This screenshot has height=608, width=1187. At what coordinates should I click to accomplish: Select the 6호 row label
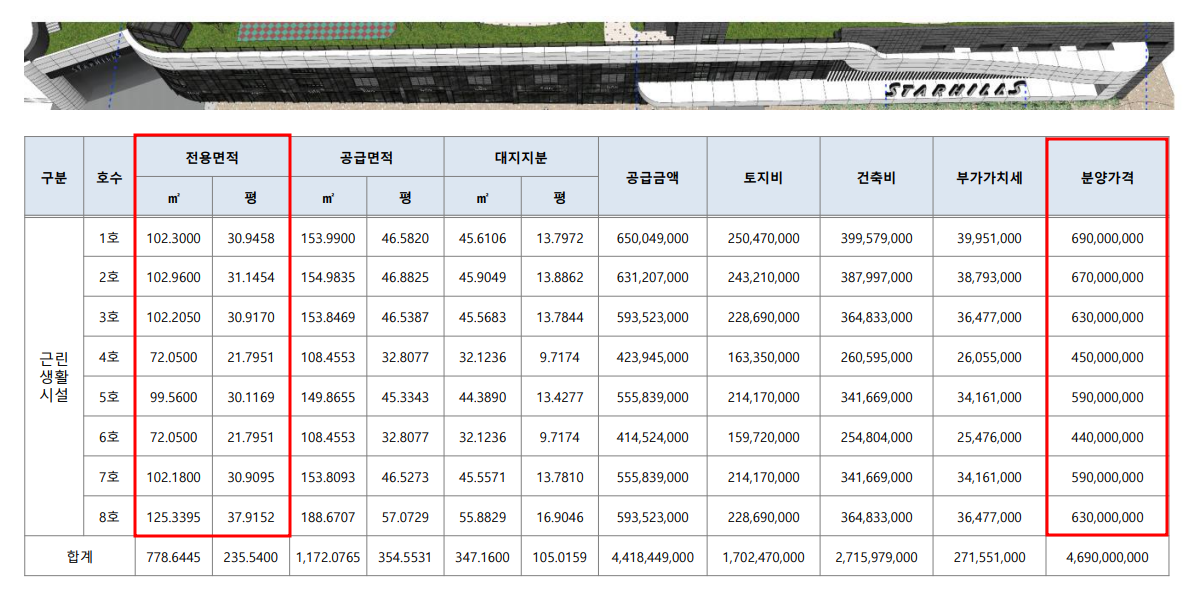coord(109,437)
